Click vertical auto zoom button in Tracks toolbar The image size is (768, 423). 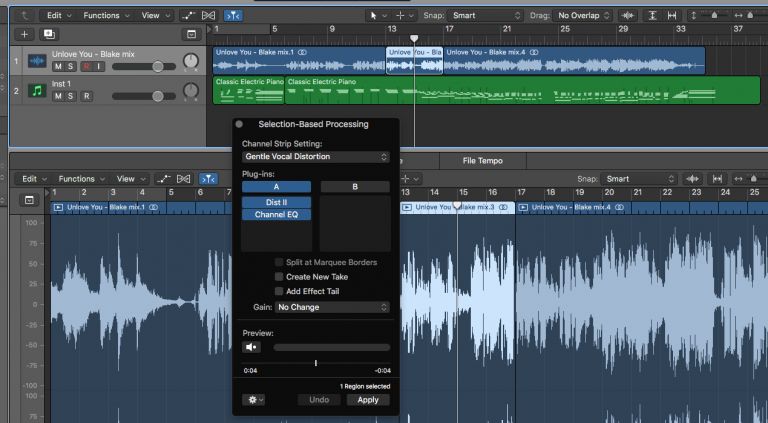pos(652,16)
